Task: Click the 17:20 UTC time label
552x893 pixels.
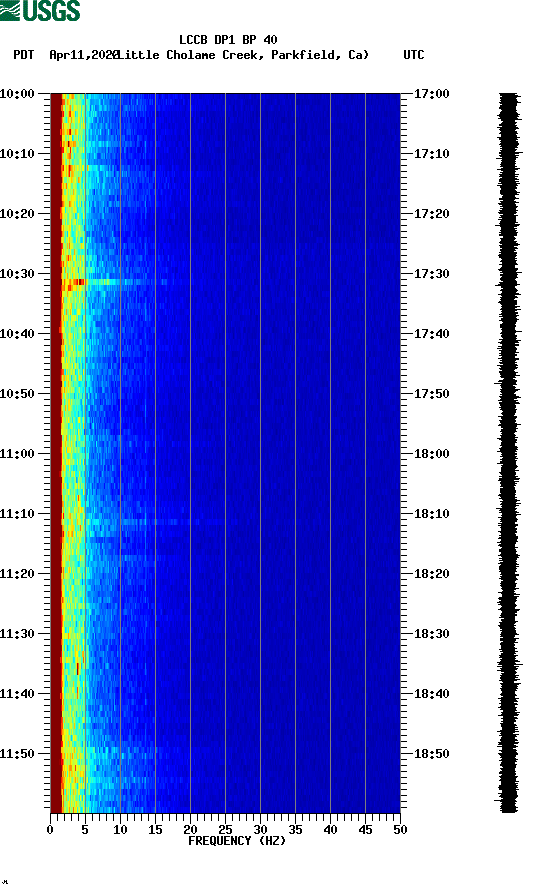Action: pos(432,214)
